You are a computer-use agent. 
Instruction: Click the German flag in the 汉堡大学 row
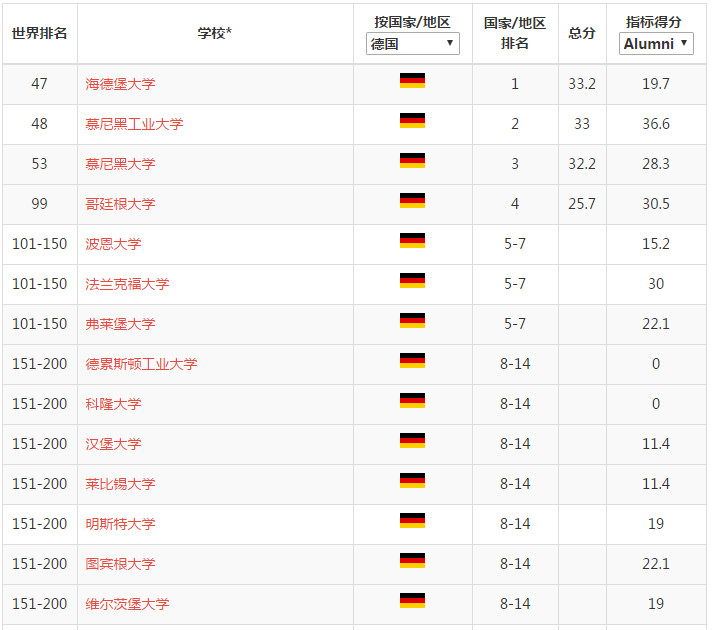412,440
